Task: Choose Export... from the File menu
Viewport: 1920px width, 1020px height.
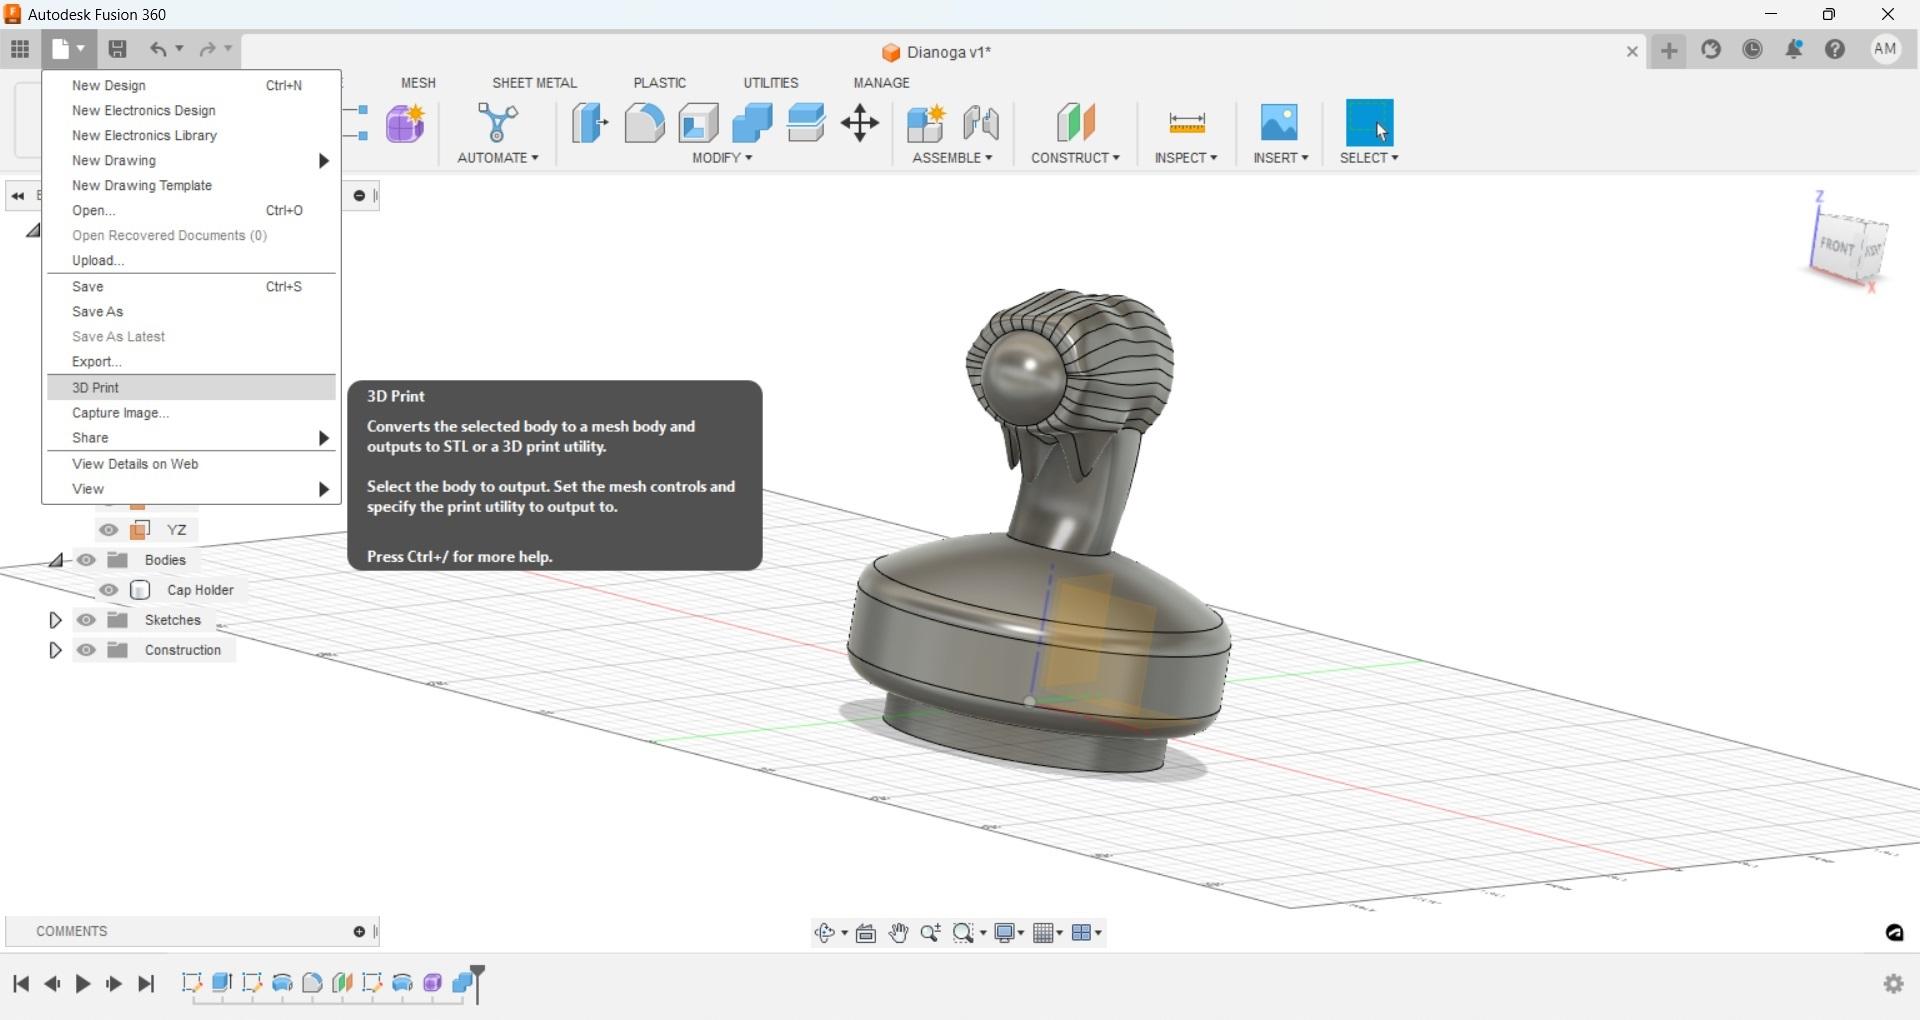Action: 191,362
